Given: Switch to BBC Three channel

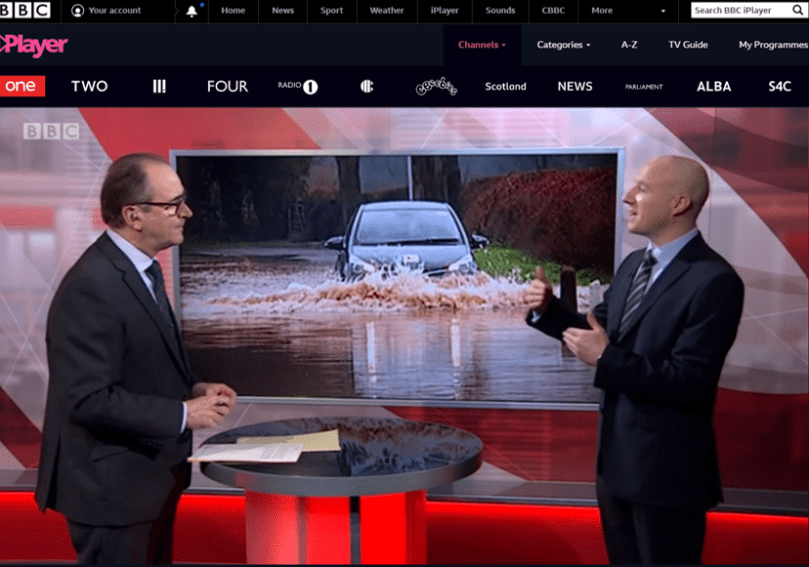Looking at the screenshot, I should (159, 86).
